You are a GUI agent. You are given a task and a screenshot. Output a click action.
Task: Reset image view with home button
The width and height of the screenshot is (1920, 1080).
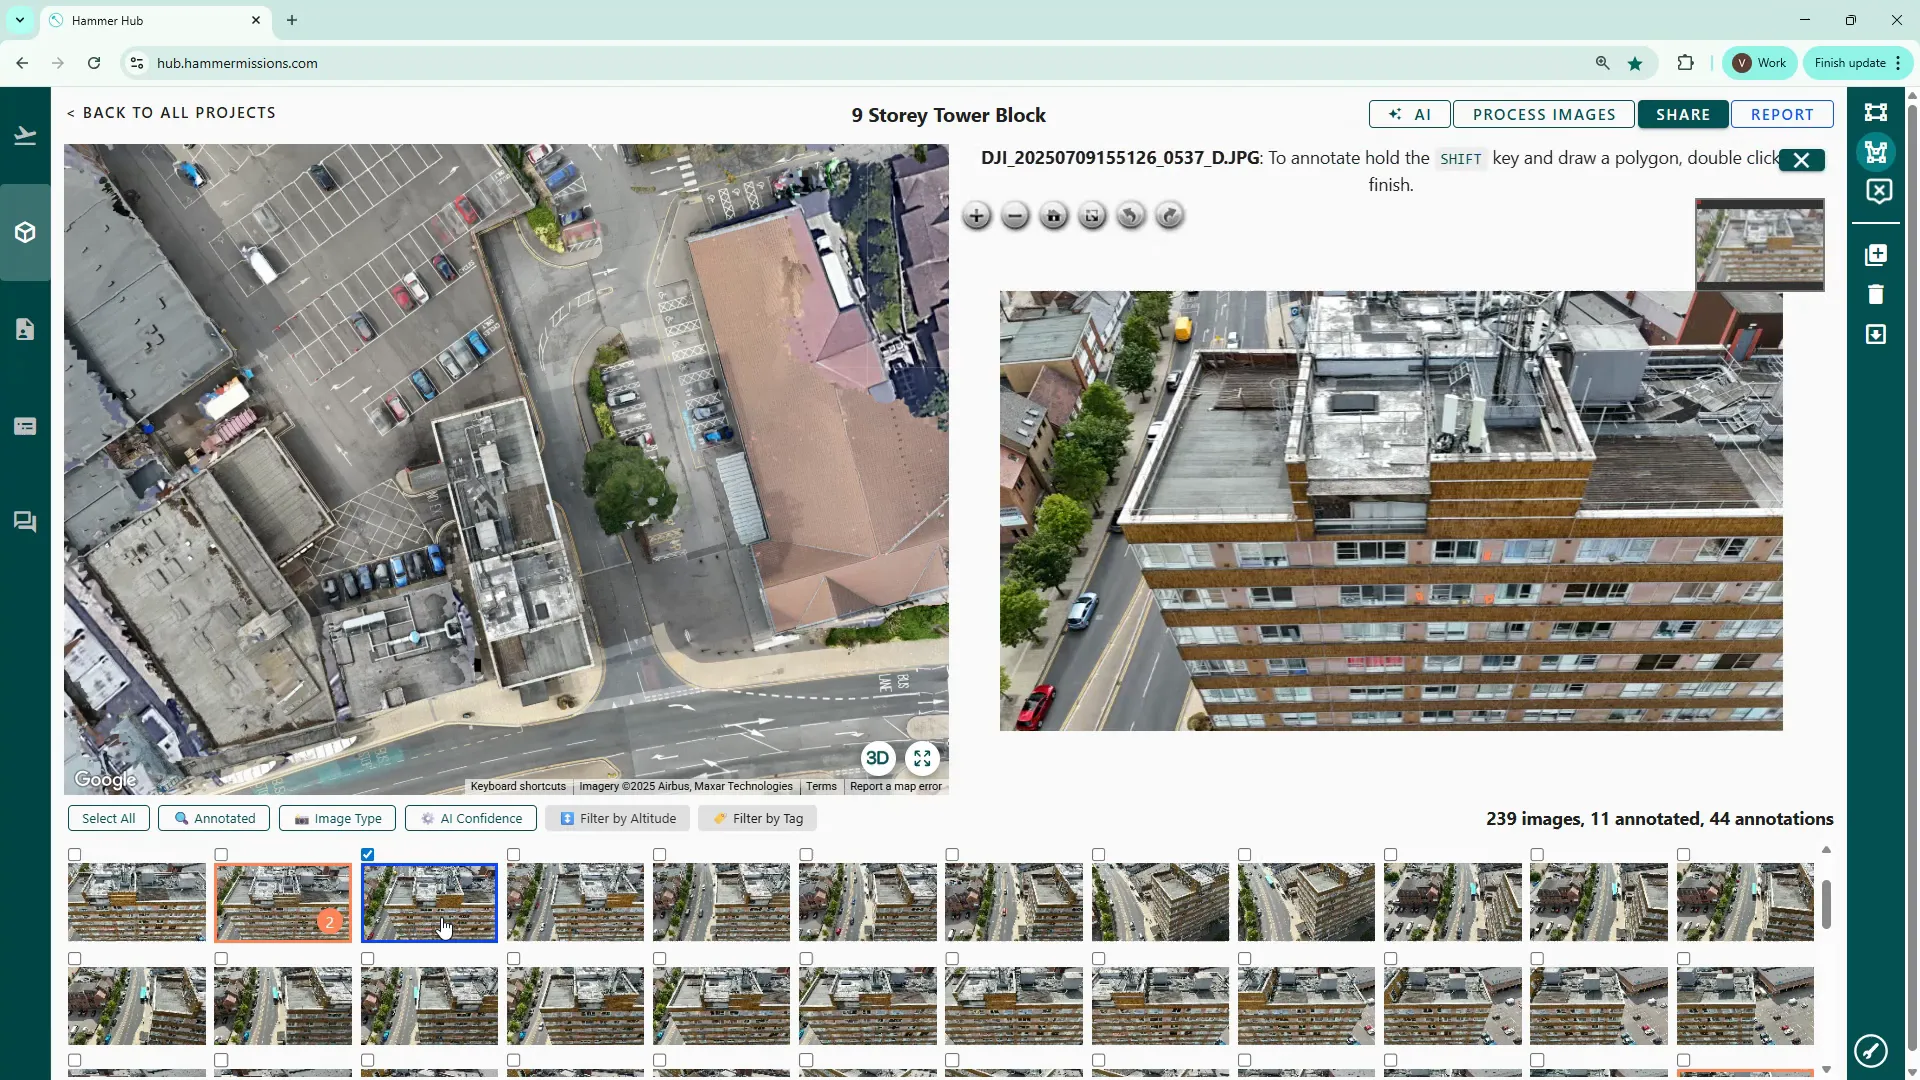[1053, 216]
